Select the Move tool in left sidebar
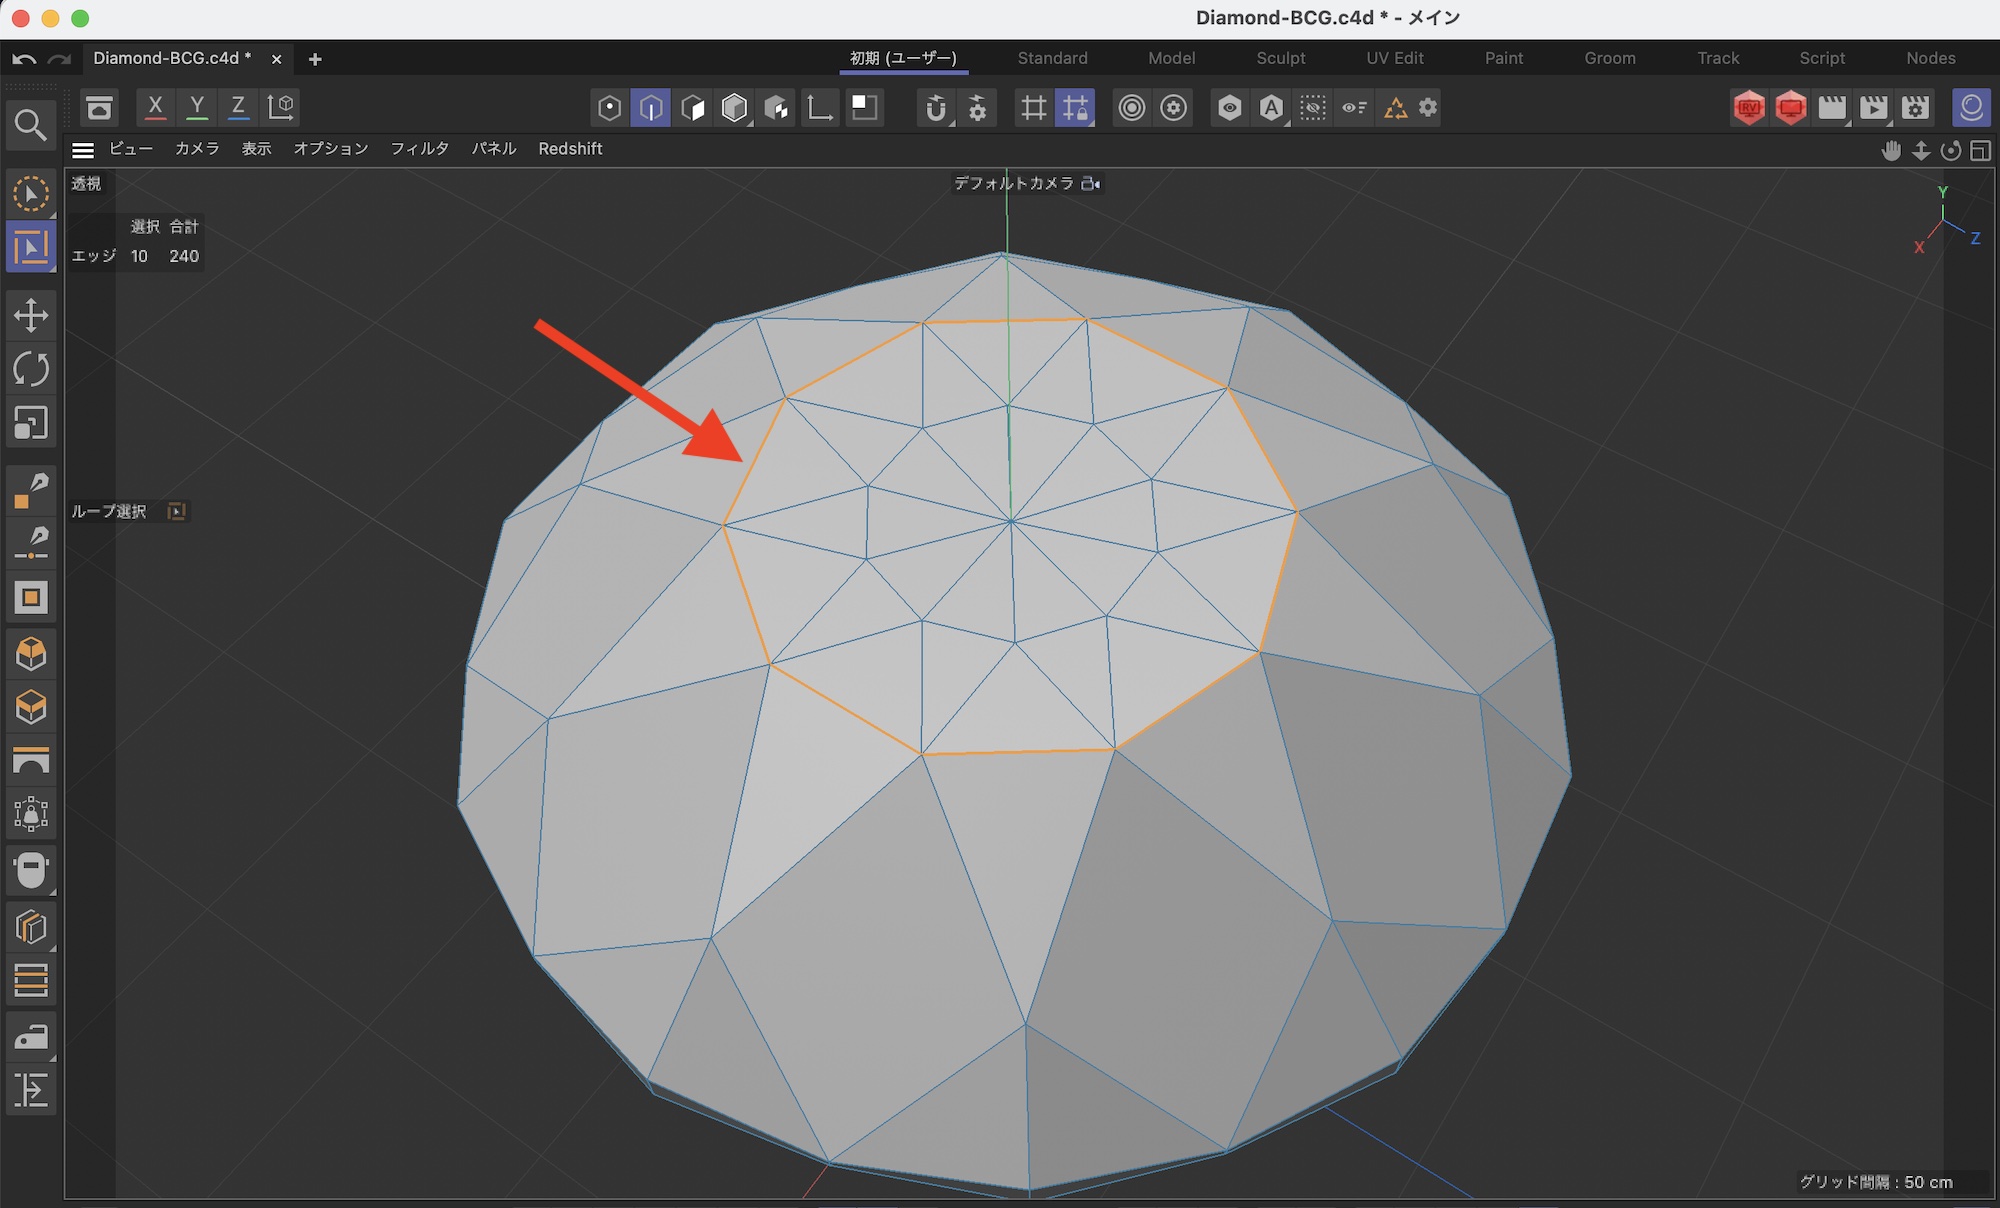This screenshot has width=2000, height=1208. pos(31,315)
